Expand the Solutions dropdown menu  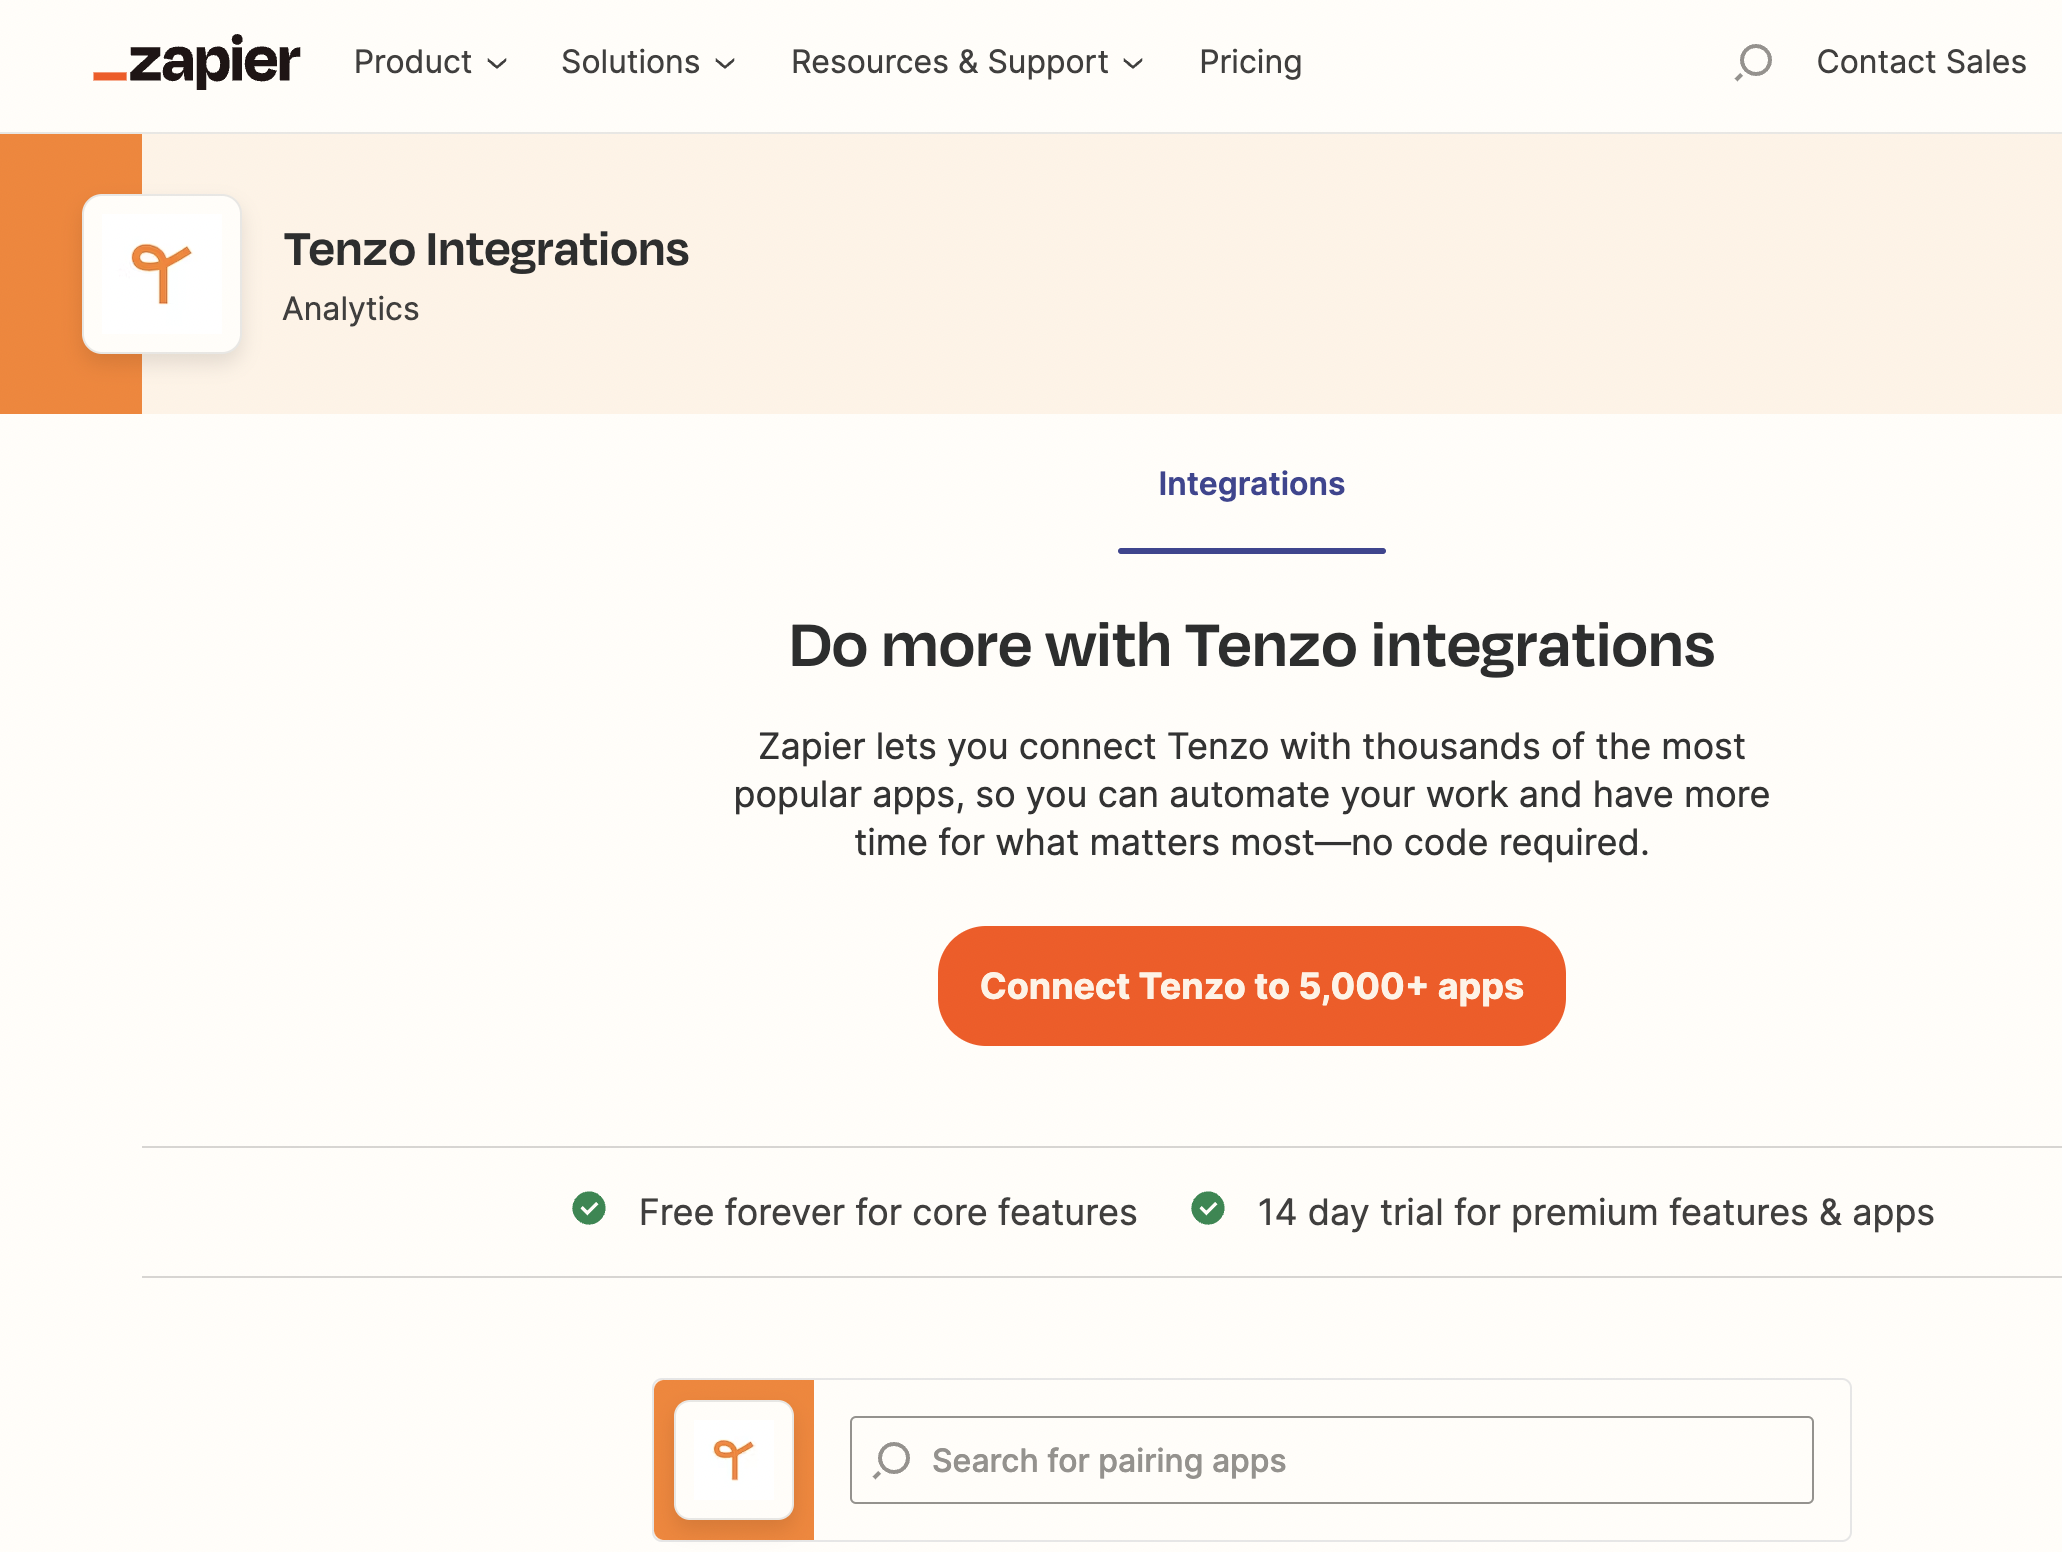648,62
